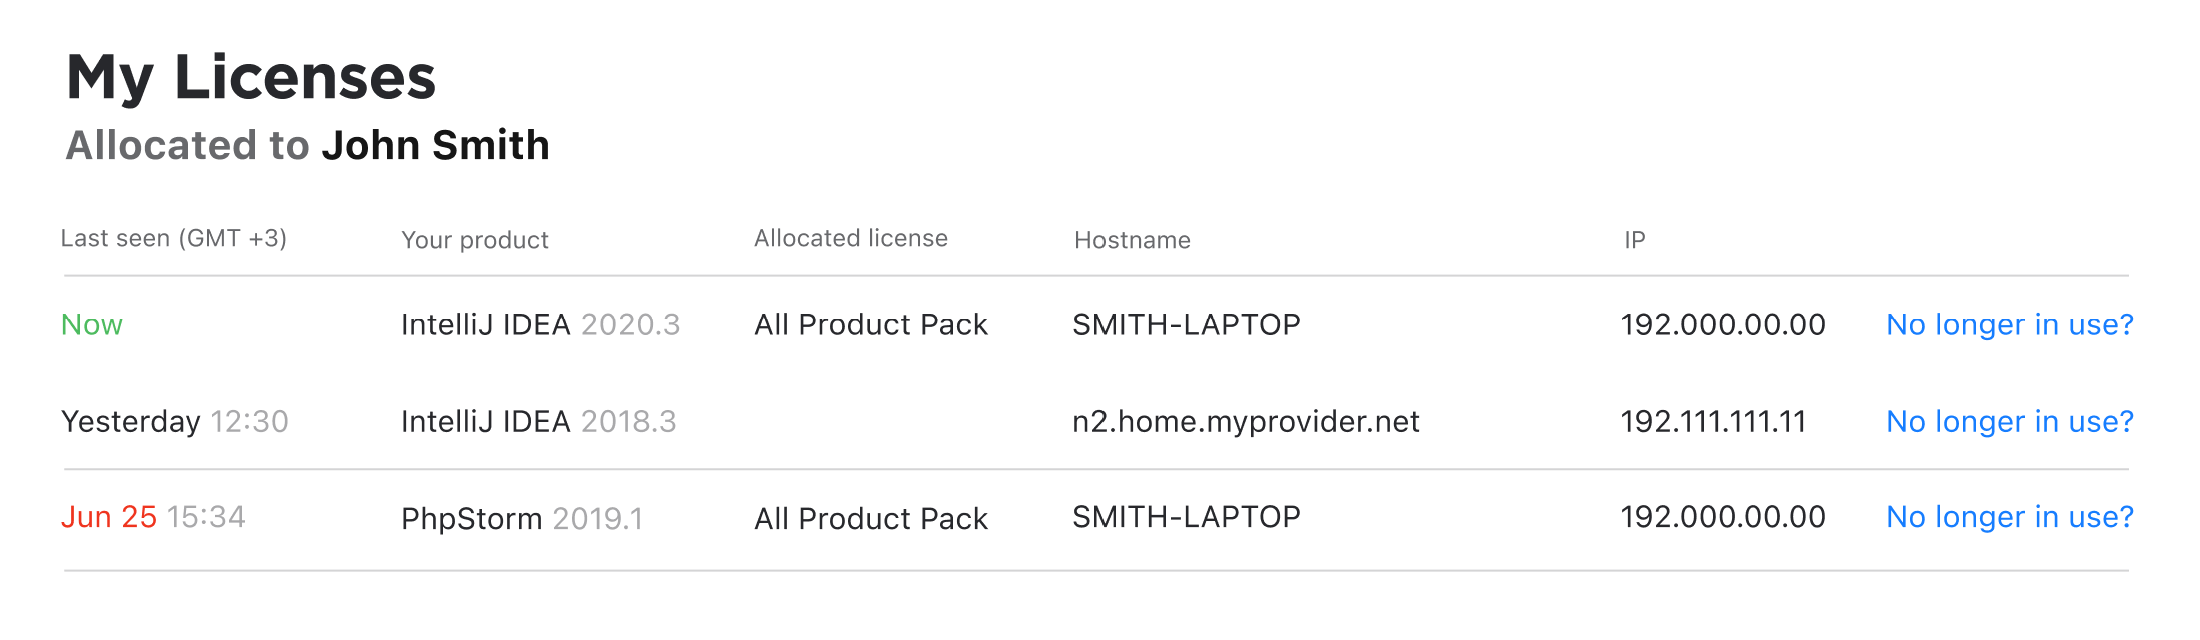
Task: Select the red "Jun 25 15:34" timestamp
Action: 153,517
